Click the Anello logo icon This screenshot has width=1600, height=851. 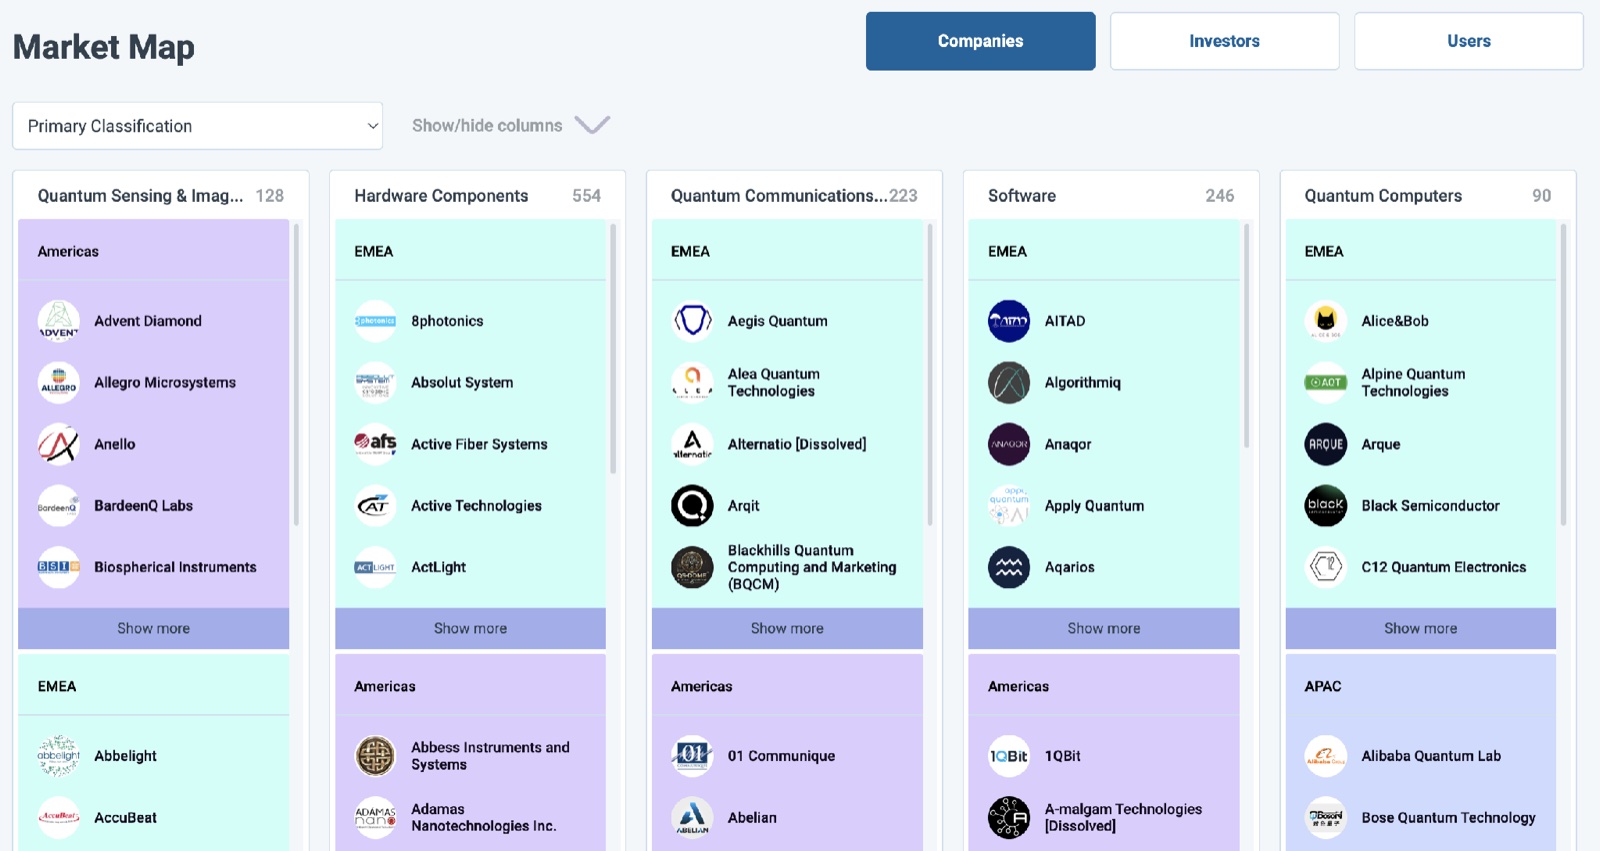pos(58,444)
